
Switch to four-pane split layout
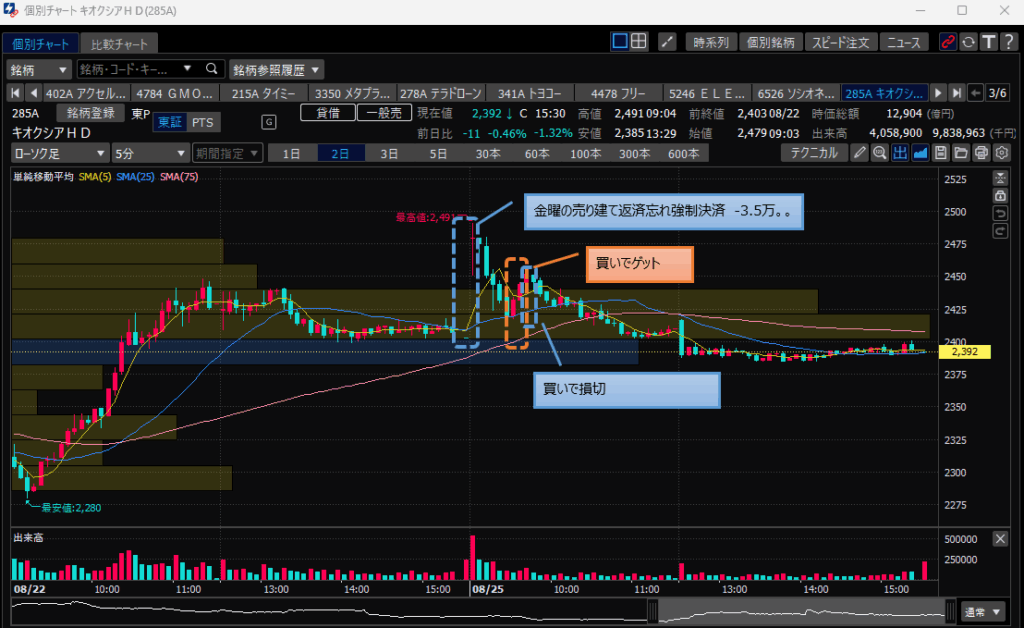coord(638,42)
